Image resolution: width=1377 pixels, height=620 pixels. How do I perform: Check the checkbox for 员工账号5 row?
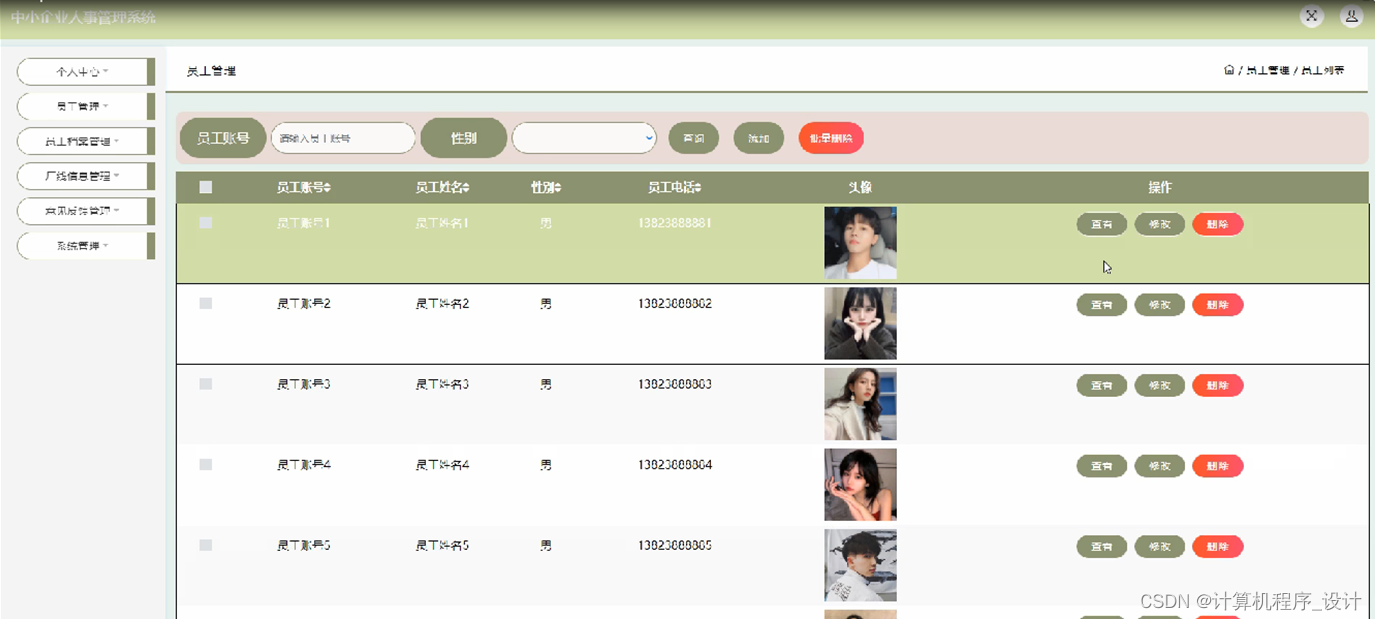(x=206, y=545)
